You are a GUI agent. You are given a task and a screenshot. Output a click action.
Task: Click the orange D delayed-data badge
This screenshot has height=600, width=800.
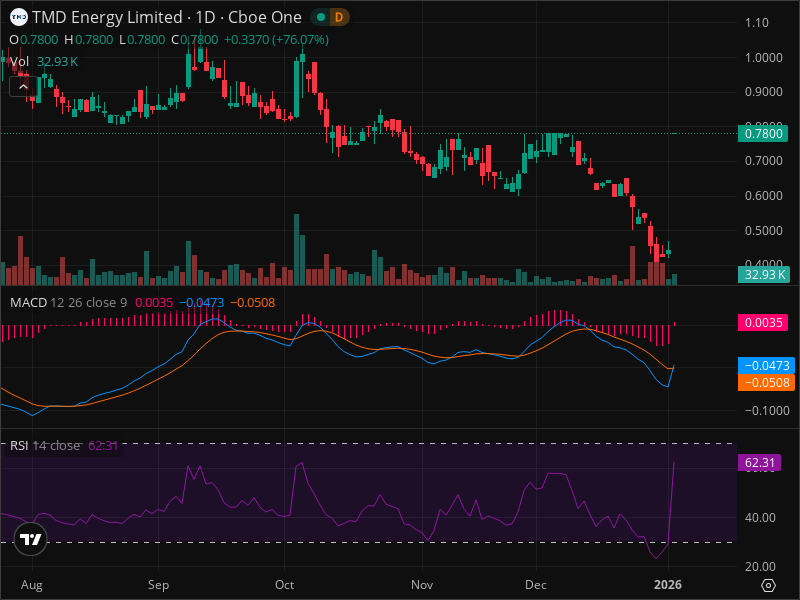point(339,17)
